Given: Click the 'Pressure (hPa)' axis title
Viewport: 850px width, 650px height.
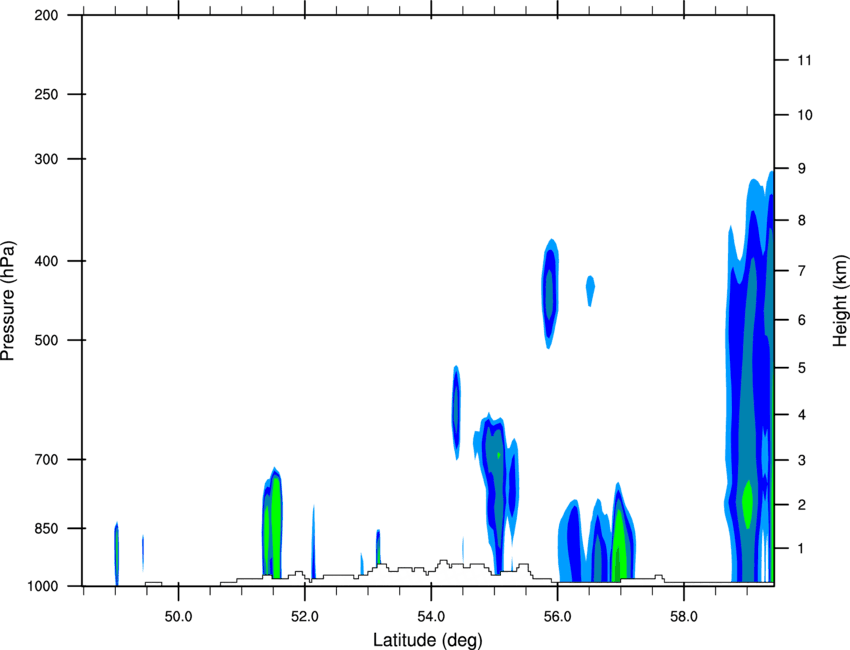Looking at the screenshot, I should 8,301.
